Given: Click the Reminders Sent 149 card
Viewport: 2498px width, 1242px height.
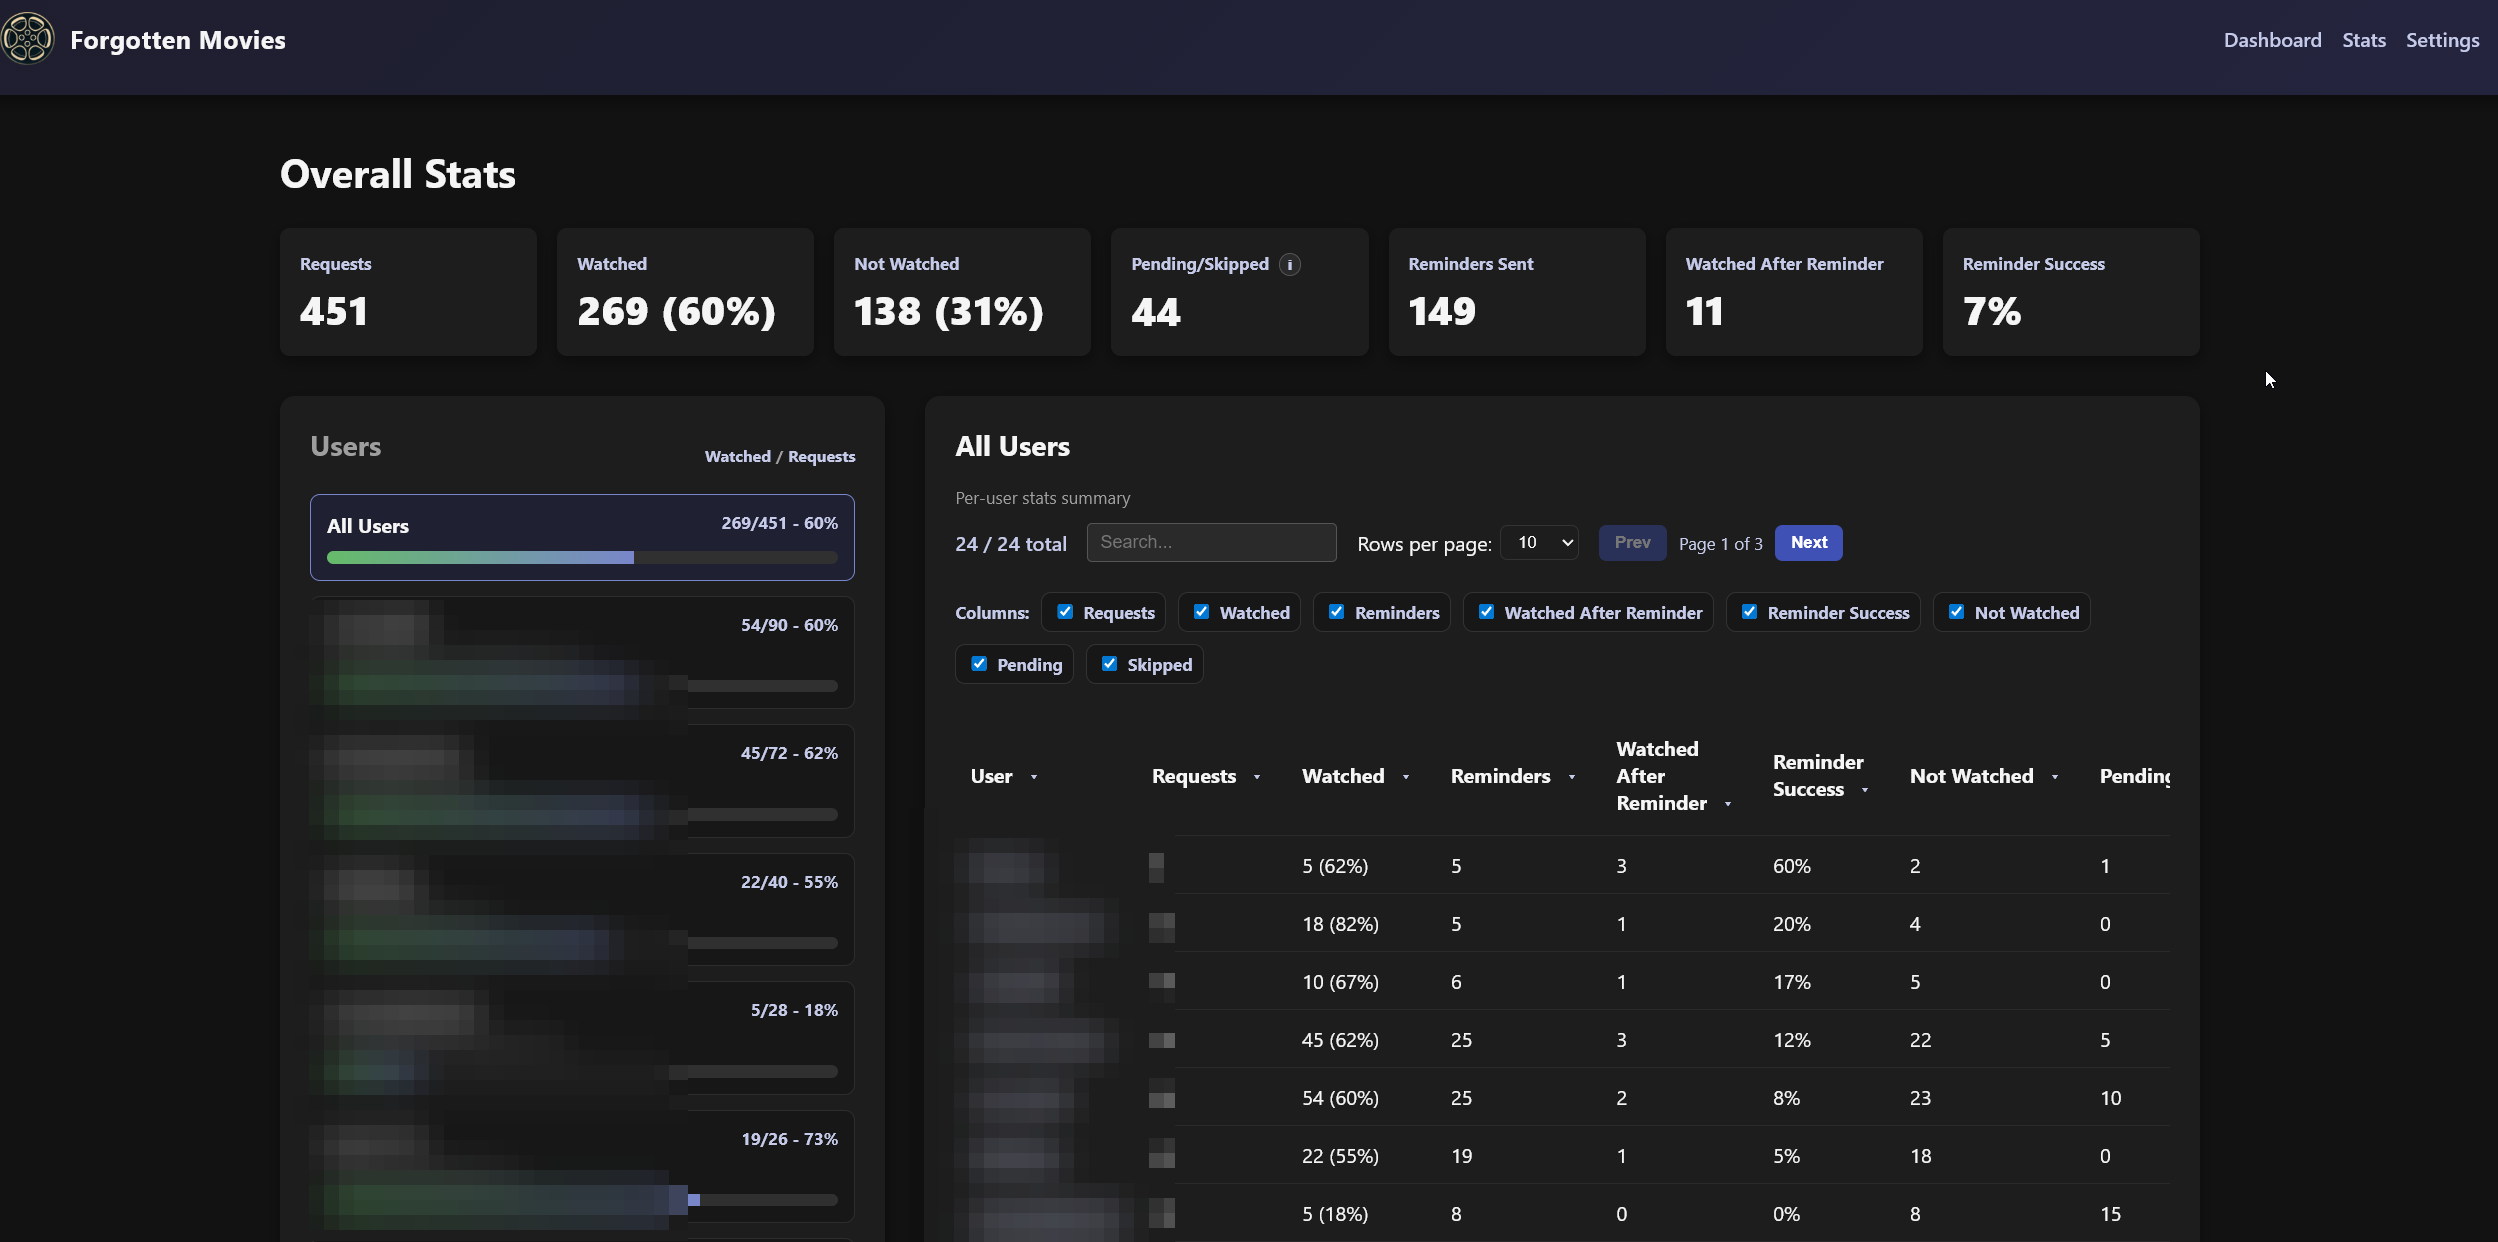Looking at the screenshot, I should (1517, 292).
